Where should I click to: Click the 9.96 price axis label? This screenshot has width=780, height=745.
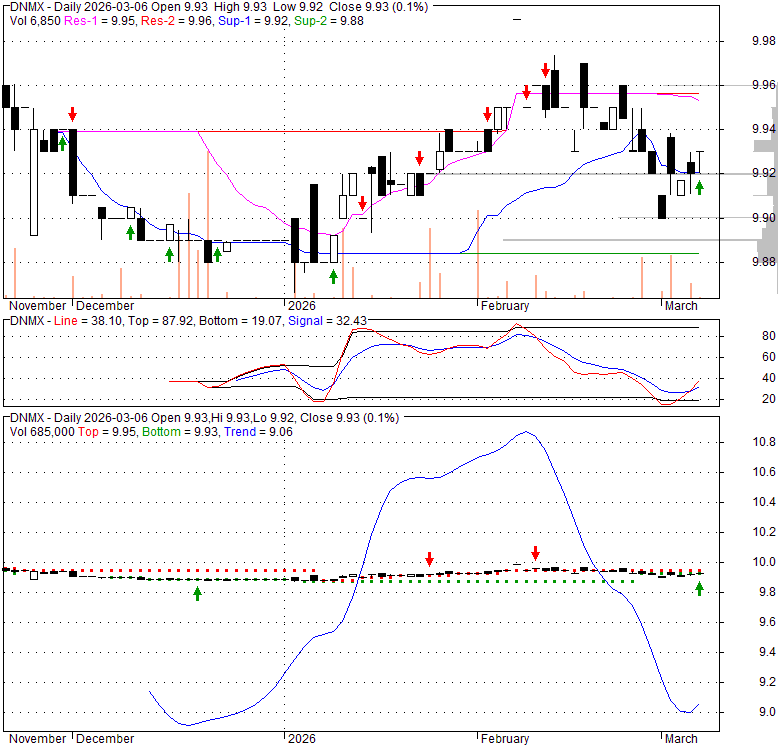click(764, 85)
